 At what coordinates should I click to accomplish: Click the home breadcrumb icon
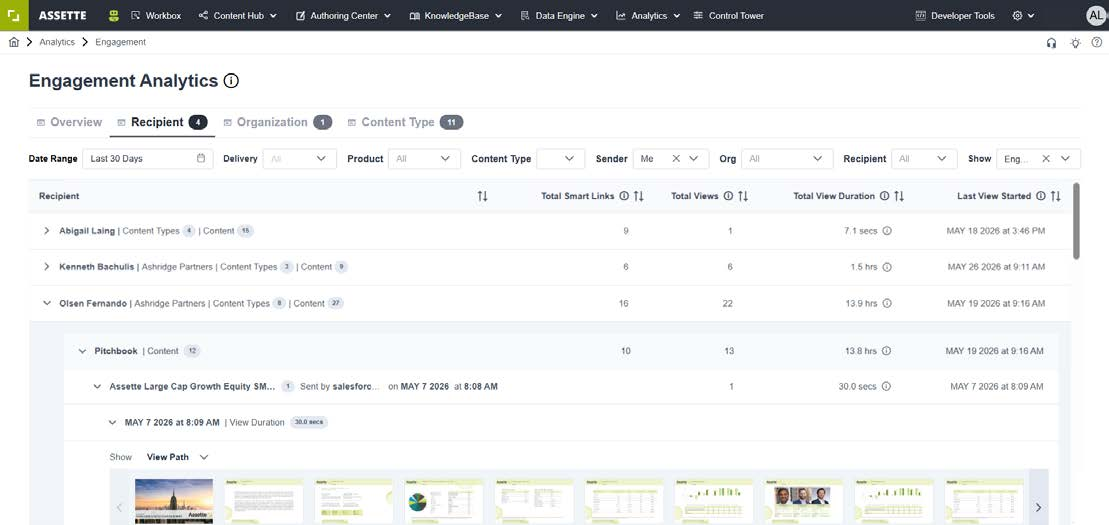pos(13,42)
